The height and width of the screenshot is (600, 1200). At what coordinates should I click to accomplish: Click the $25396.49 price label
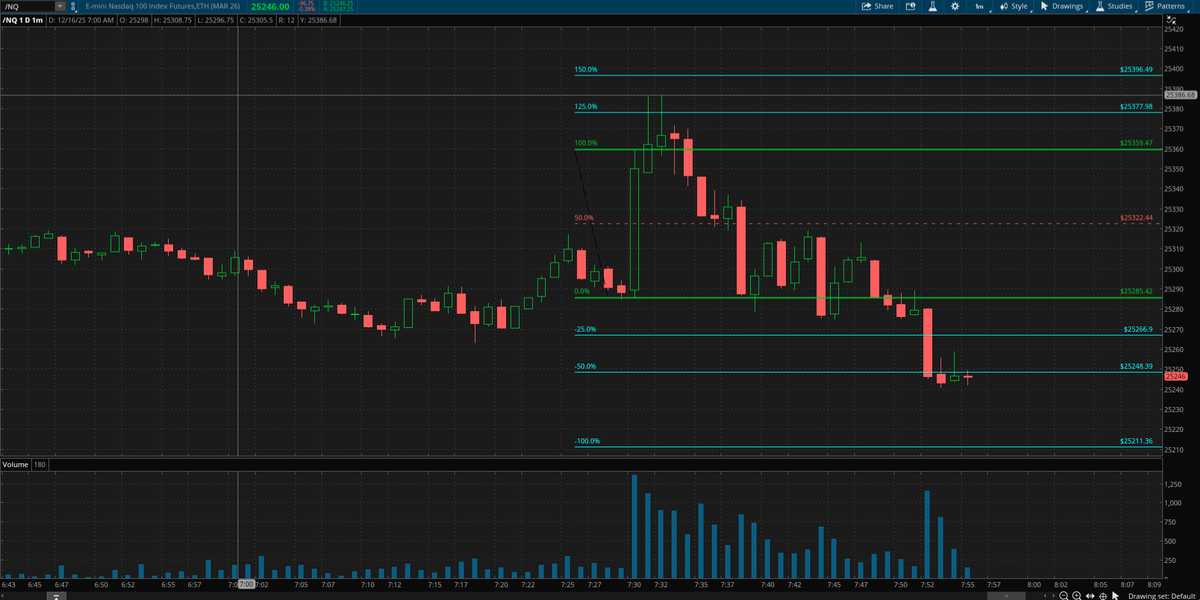pos(1137,70)
